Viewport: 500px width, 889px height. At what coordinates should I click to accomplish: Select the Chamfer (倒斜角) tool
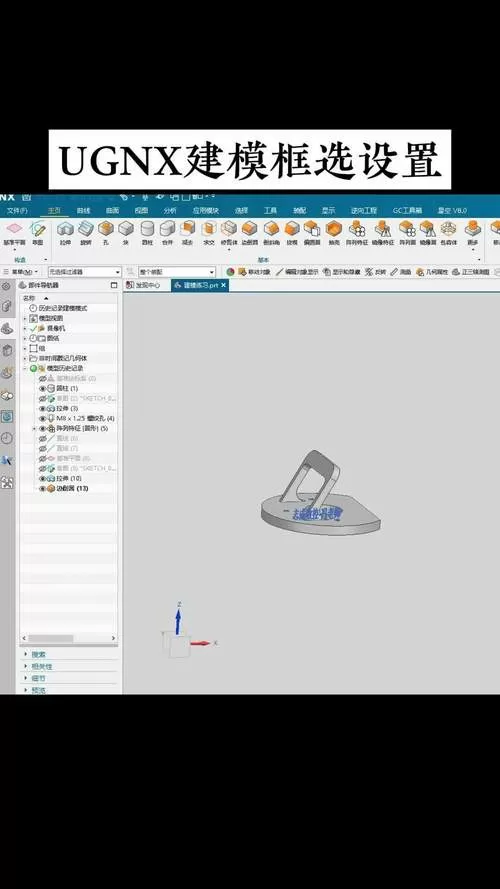[271, 233]
